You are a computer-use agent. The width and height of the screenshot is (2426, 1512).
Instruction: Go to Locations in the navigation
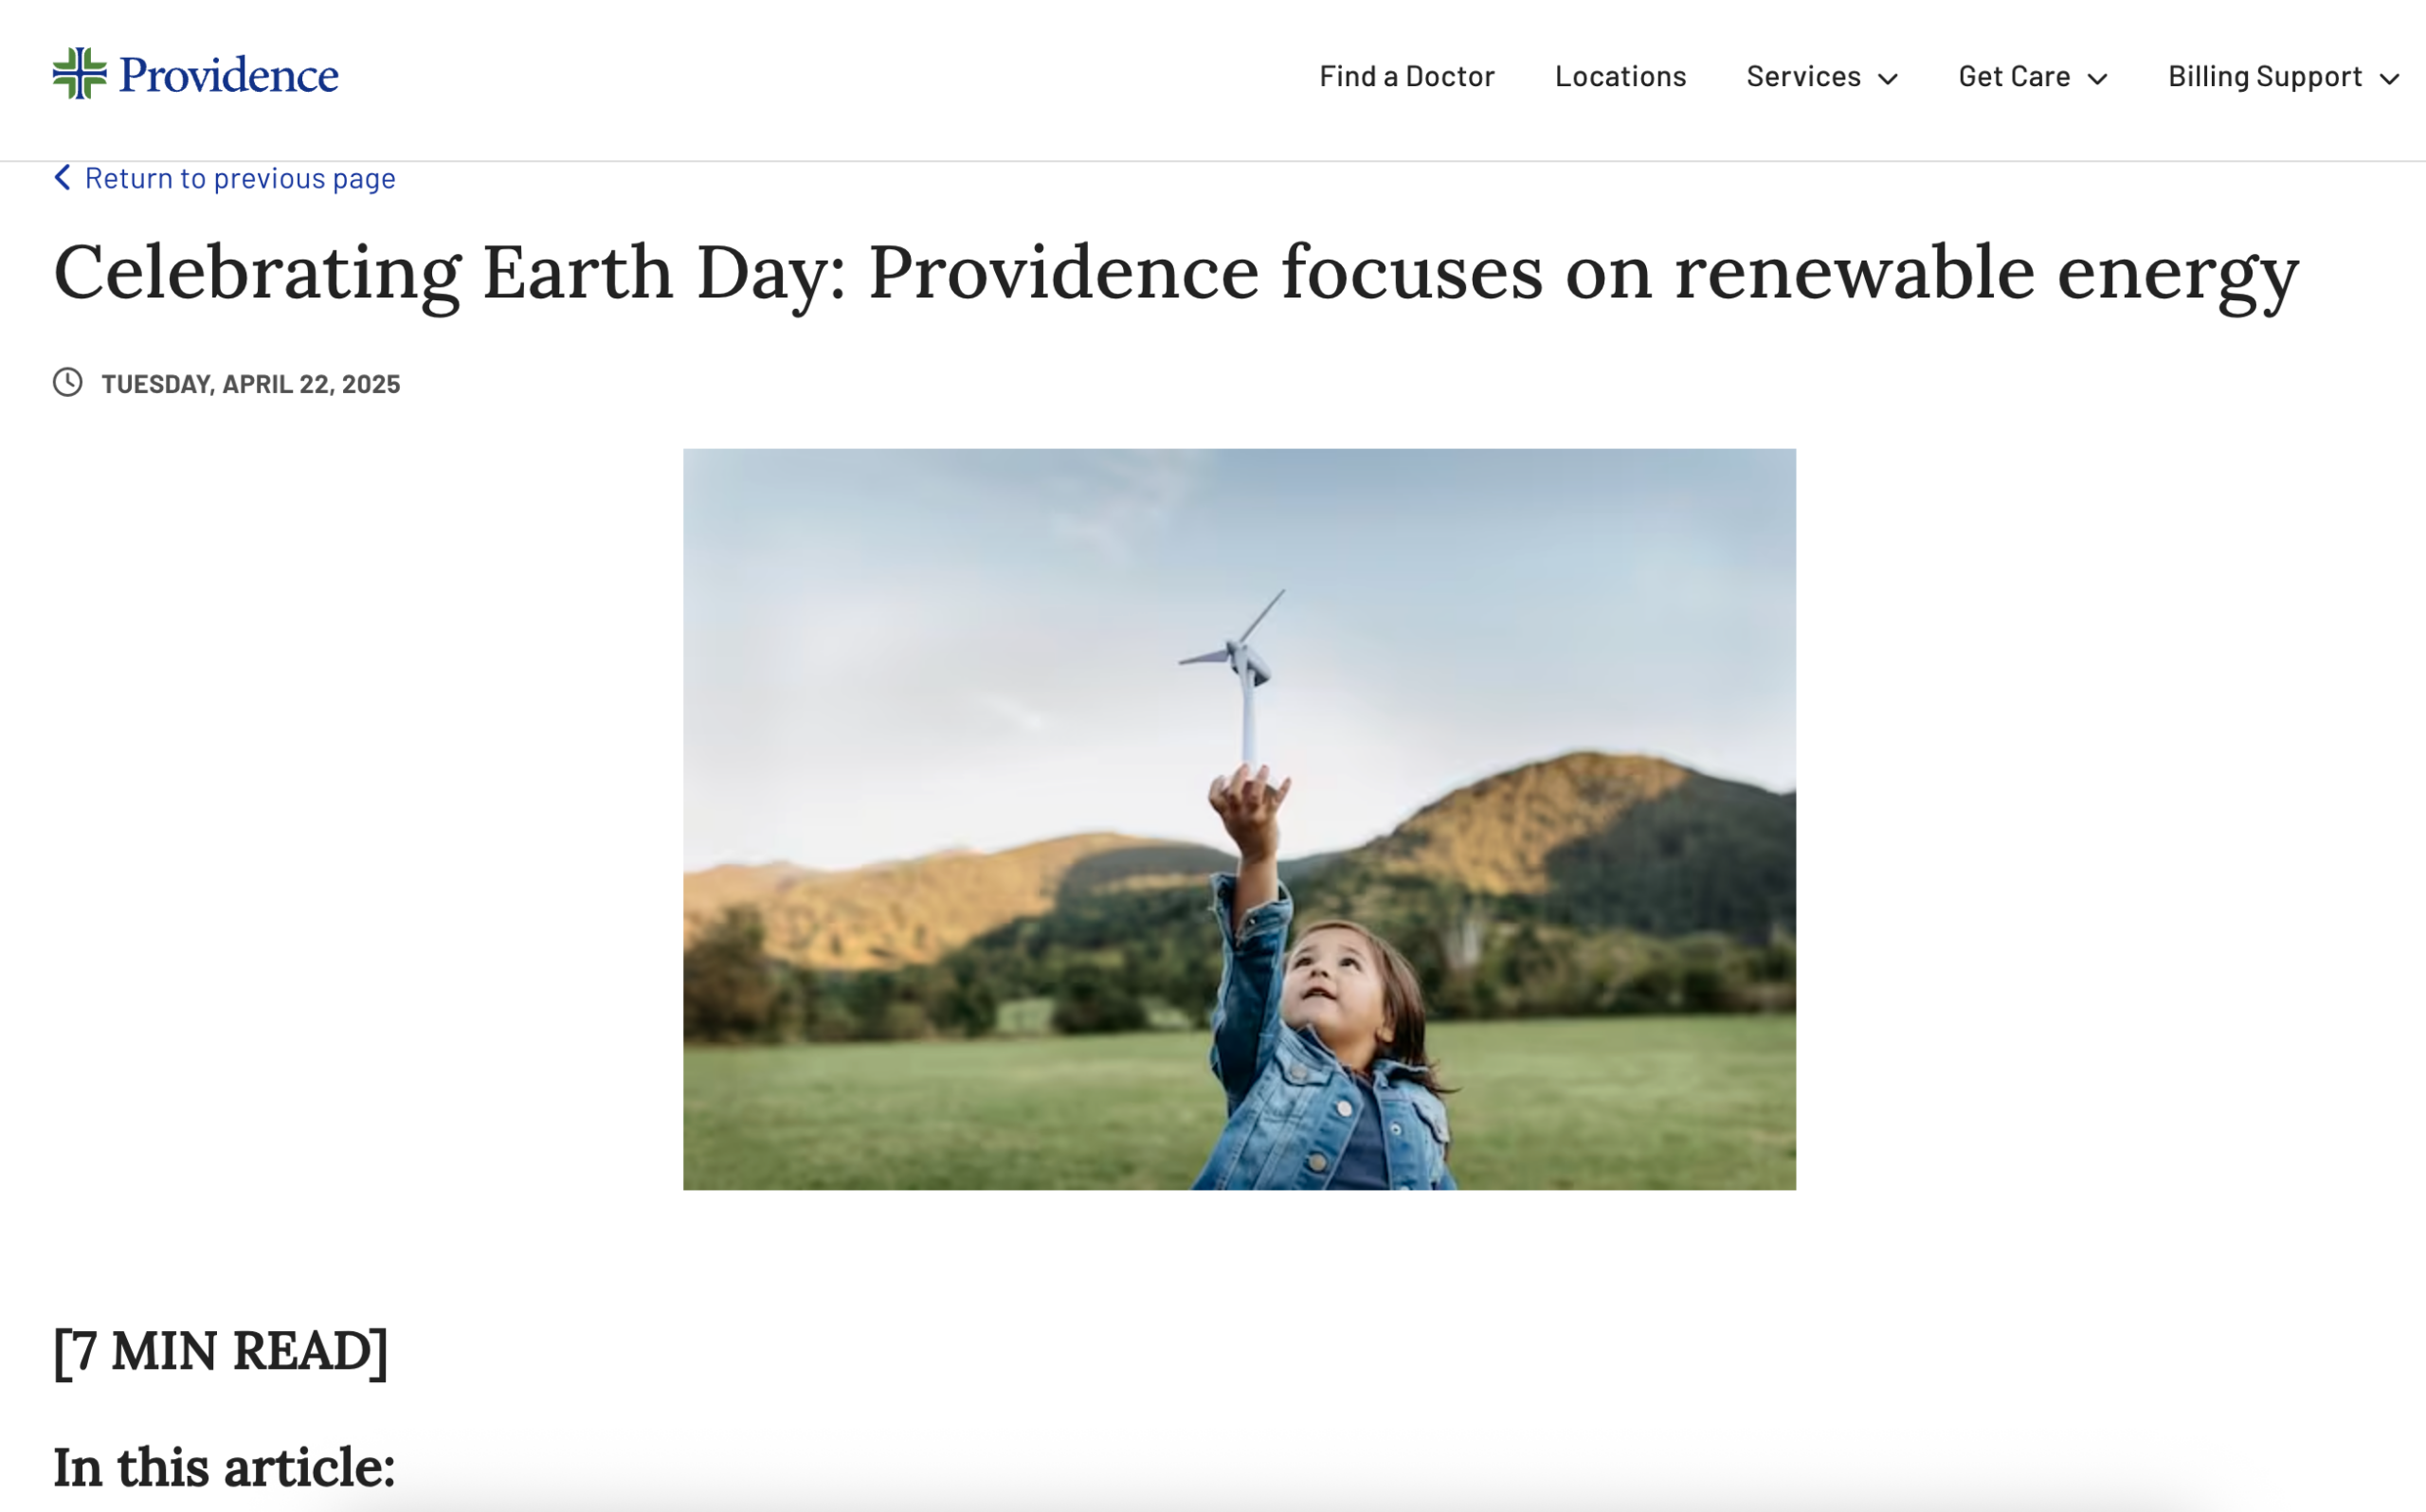1620,77
